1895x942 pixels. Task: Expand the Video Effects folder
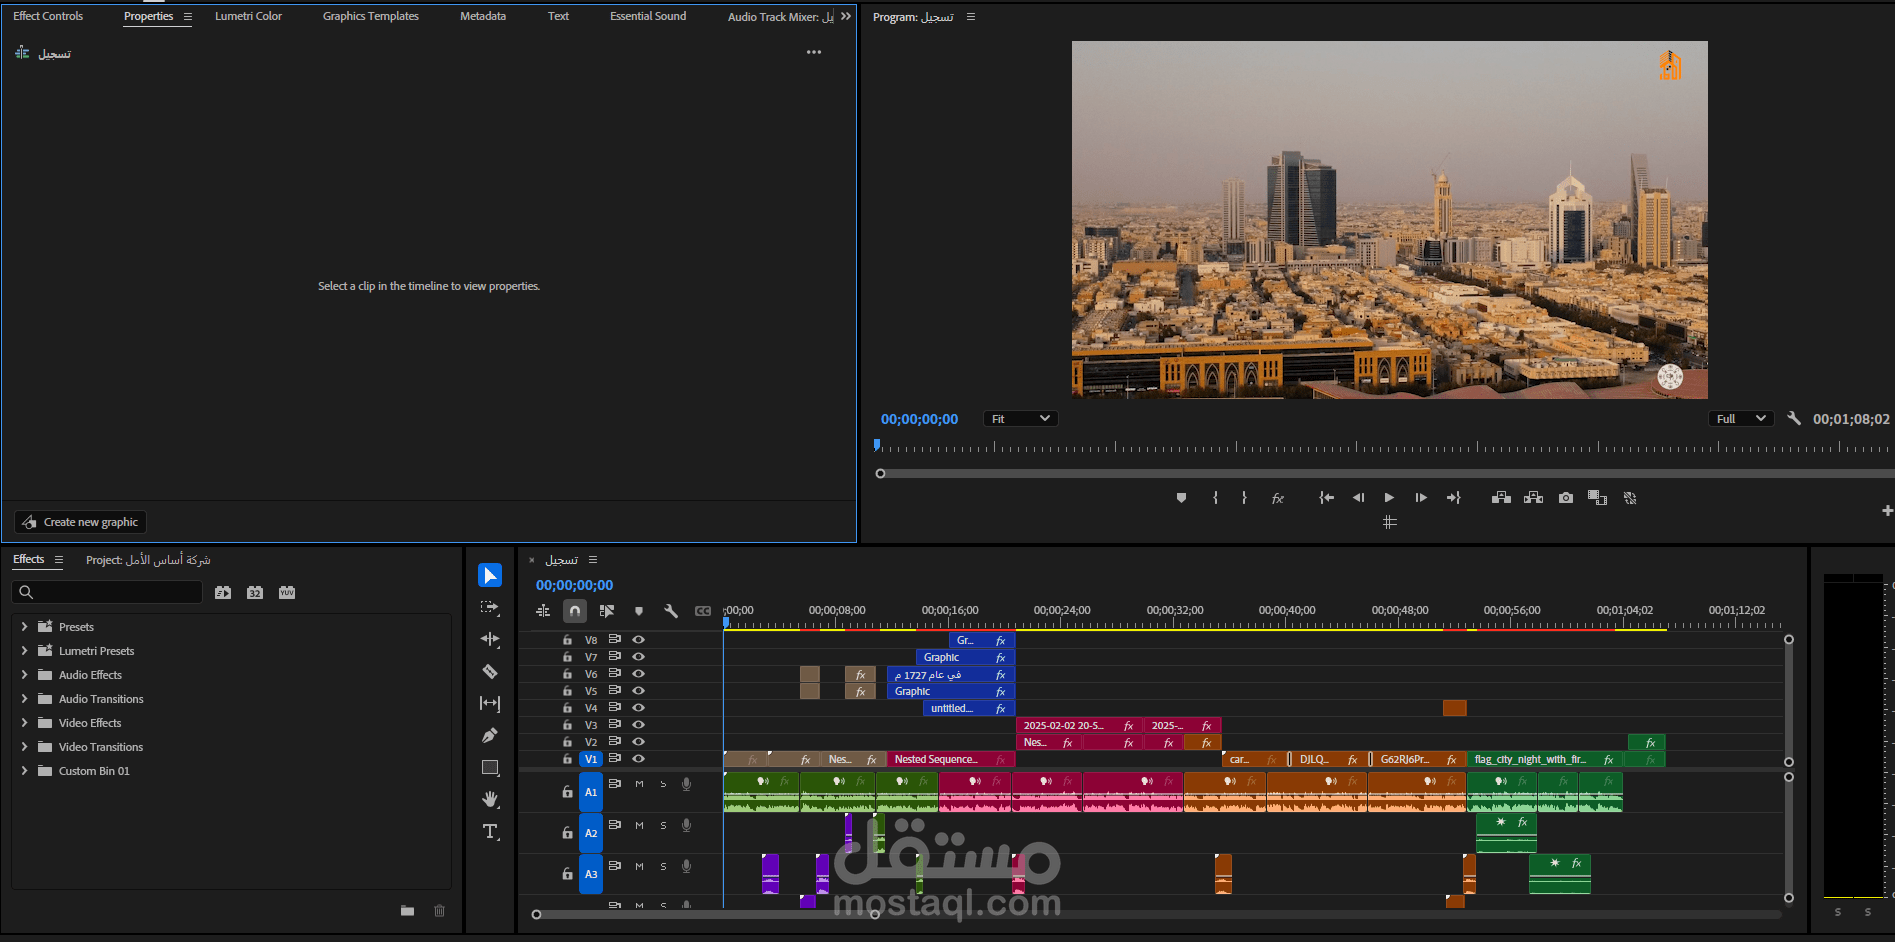pyautogui.click(x=24, y=723)
